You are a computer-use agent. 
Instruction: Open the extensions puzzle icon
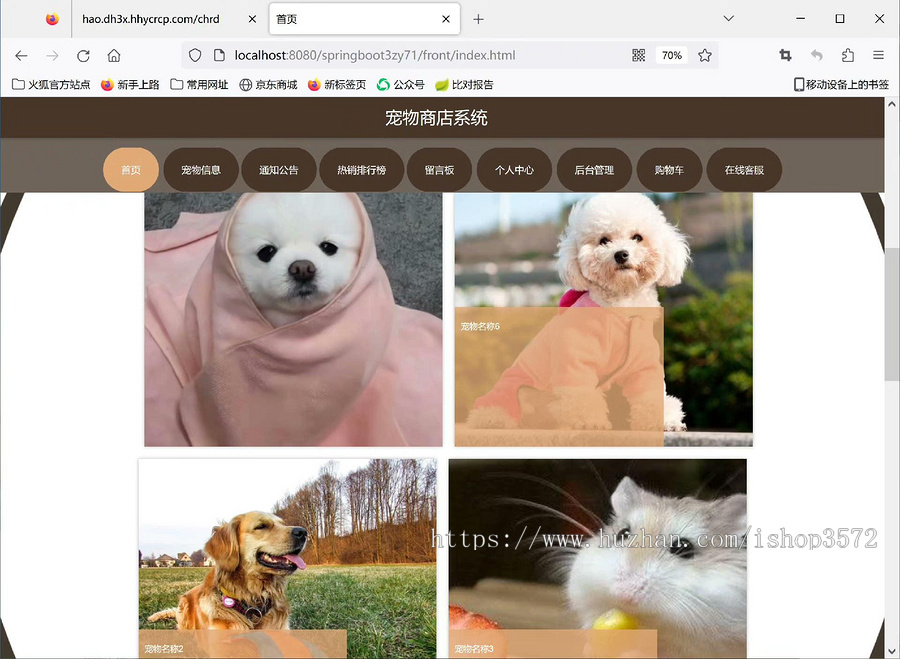tap(848, 55)
